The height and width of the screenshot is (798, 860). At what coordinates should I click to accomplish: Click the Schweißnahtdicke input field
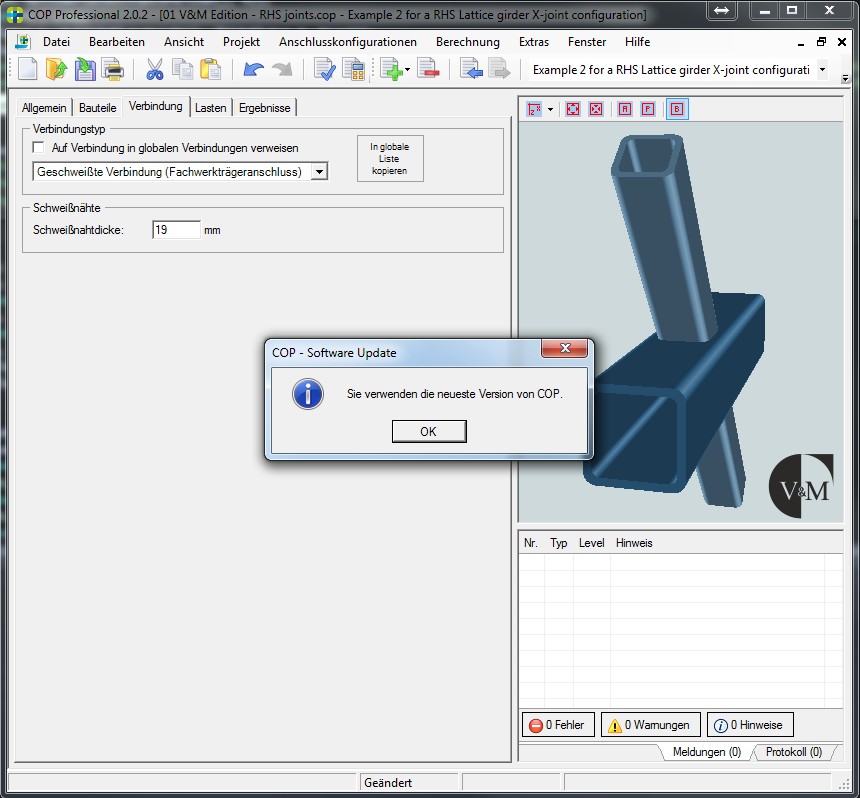tap(176, 230)
